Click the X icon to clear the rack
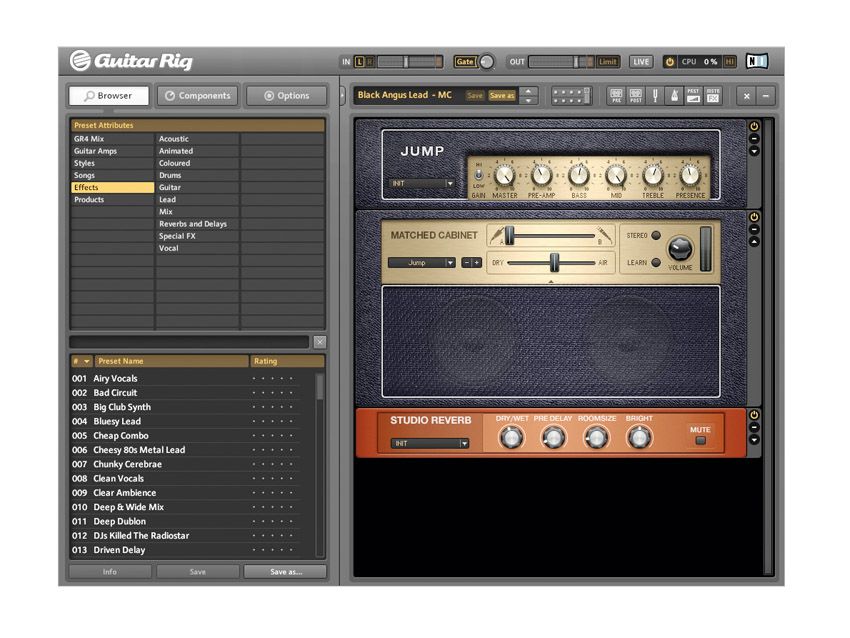Viewport: 850px width, 638px height. coord(747,95)
